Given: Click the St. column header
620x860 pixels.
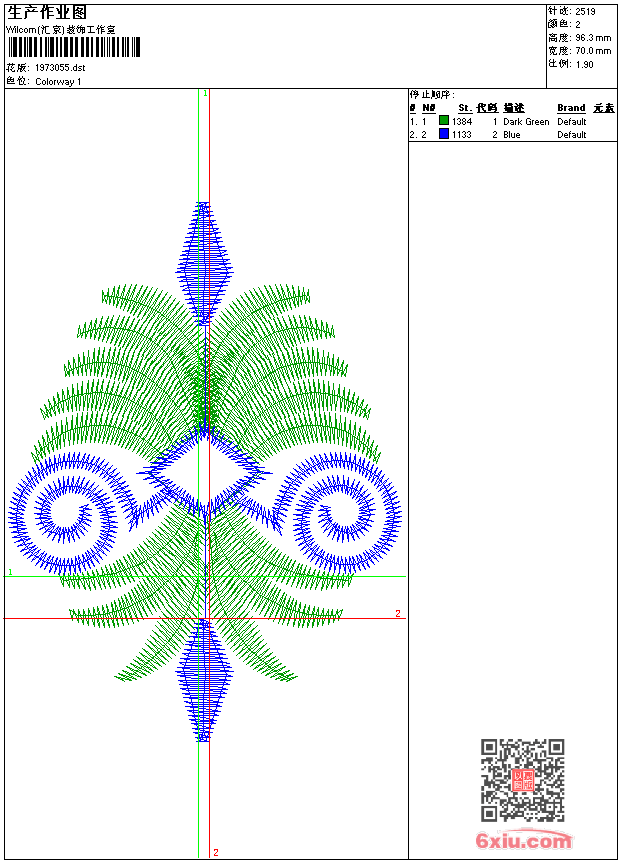Looking at the screenshot, I should tap(464, 108).
